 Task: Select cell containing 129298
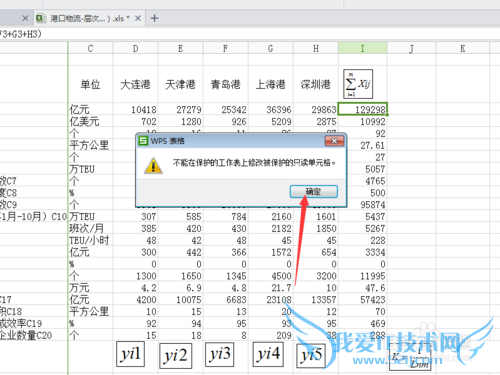coord(363,109)
